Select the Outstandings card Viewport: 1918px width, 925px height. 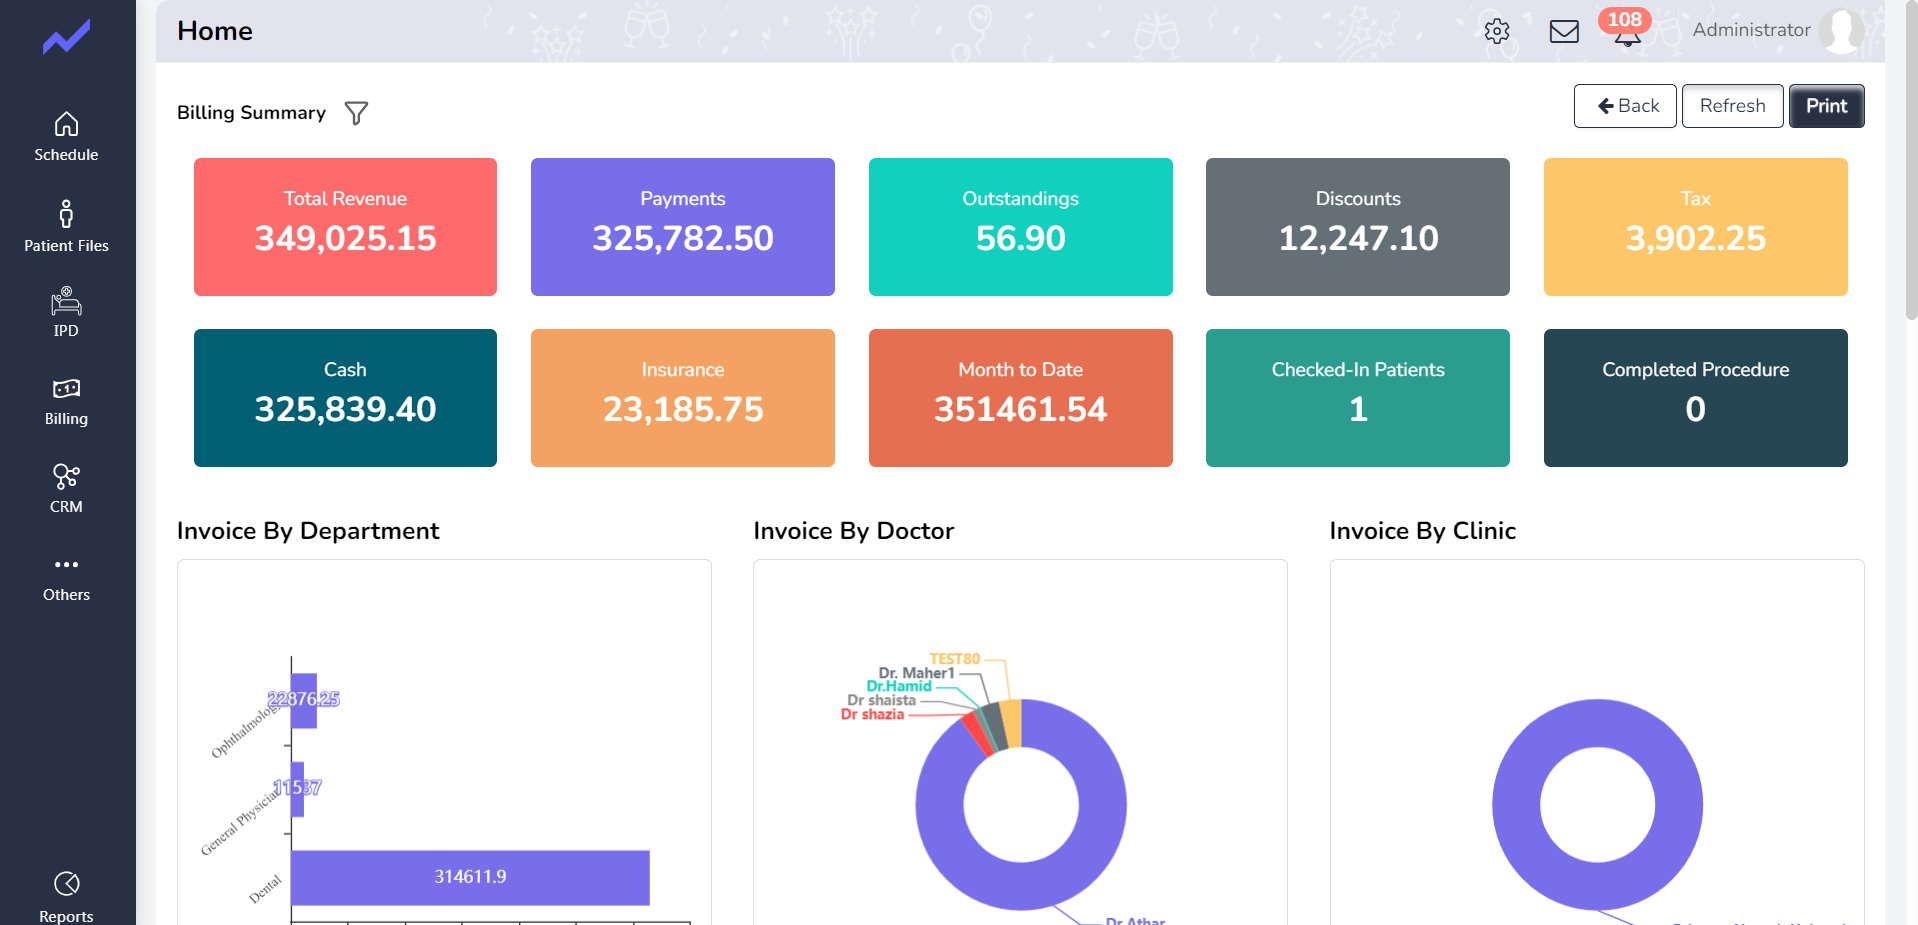1020,227
